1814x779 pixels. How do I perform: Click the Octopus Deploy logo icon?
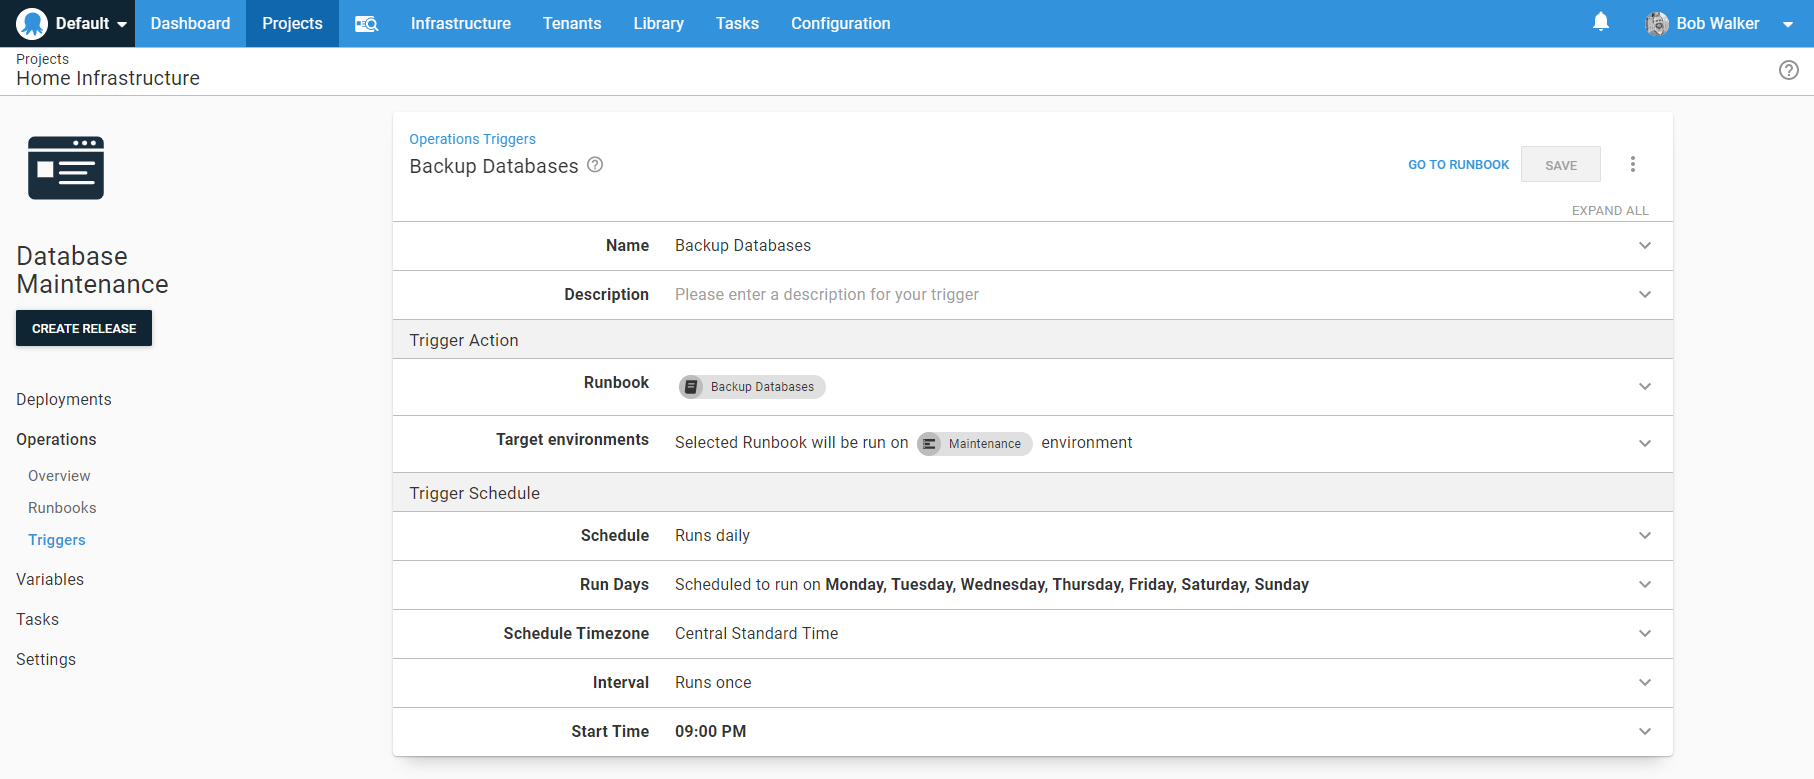(32, 23)
